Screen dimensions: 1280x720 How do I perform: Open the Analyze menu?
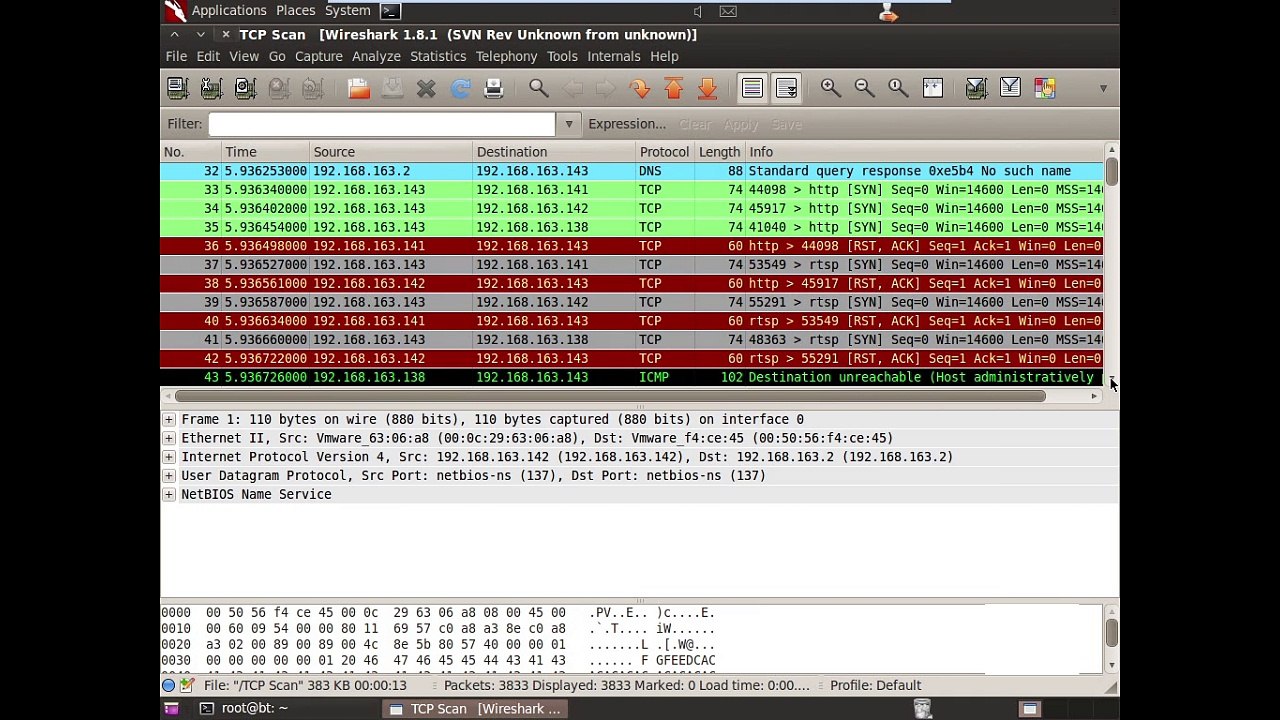click(376, 56)
